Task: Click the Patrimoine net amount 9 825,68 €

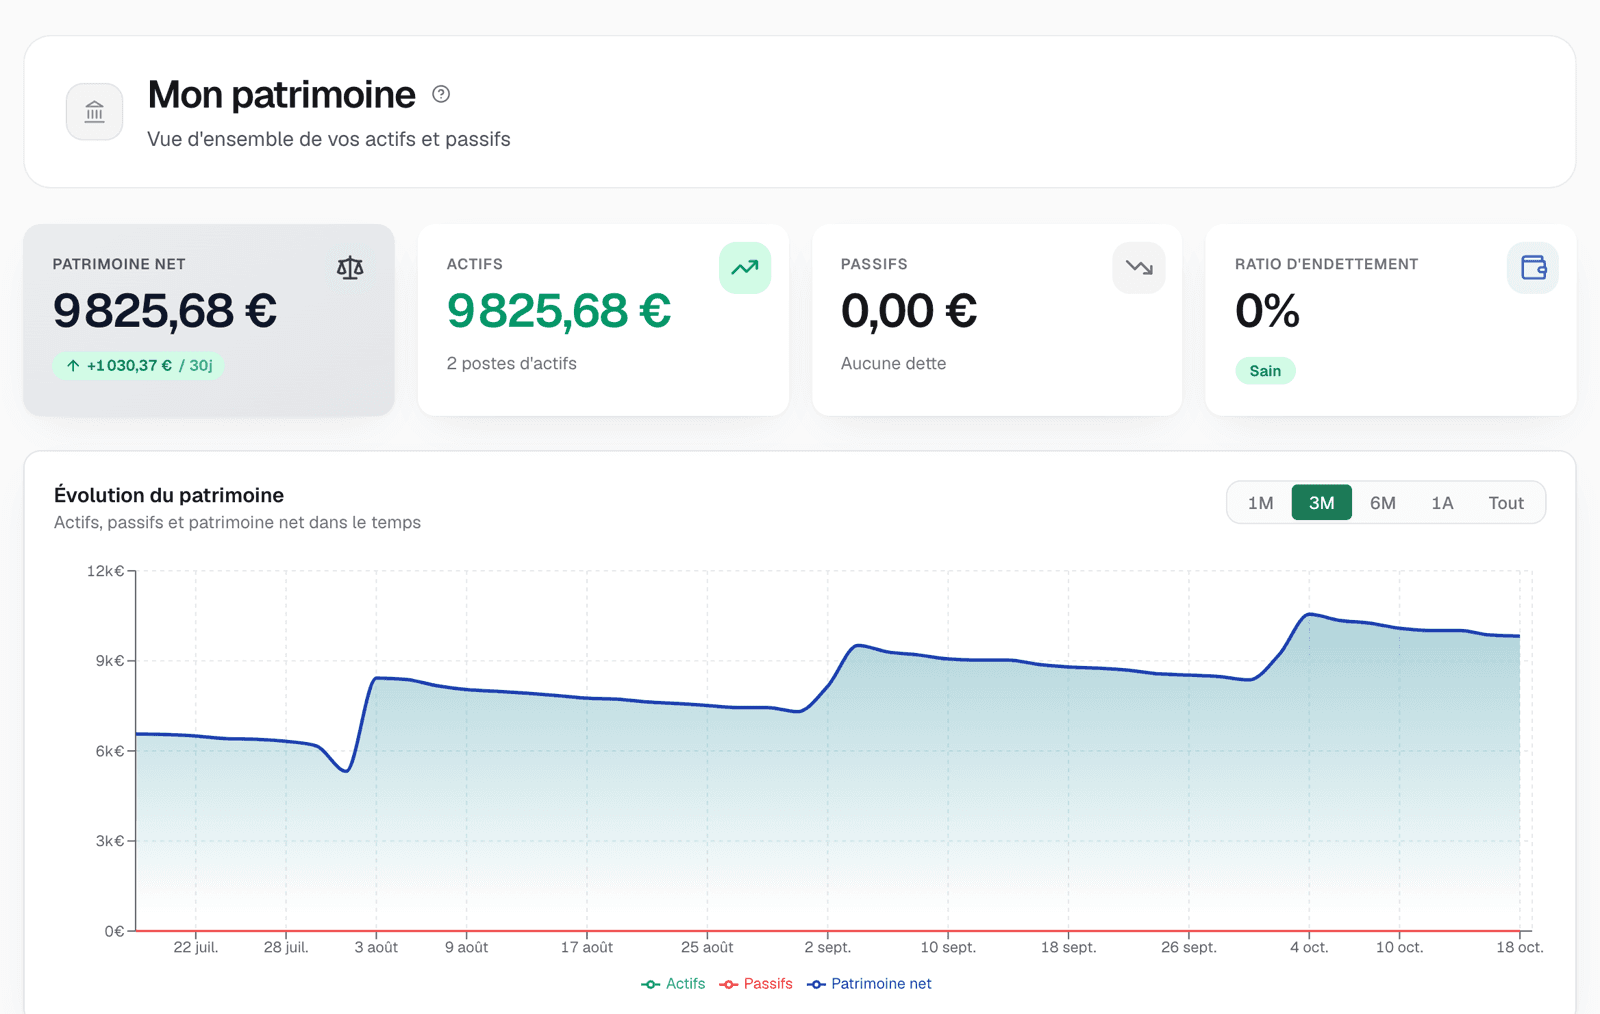Action: tap(165, 311)
